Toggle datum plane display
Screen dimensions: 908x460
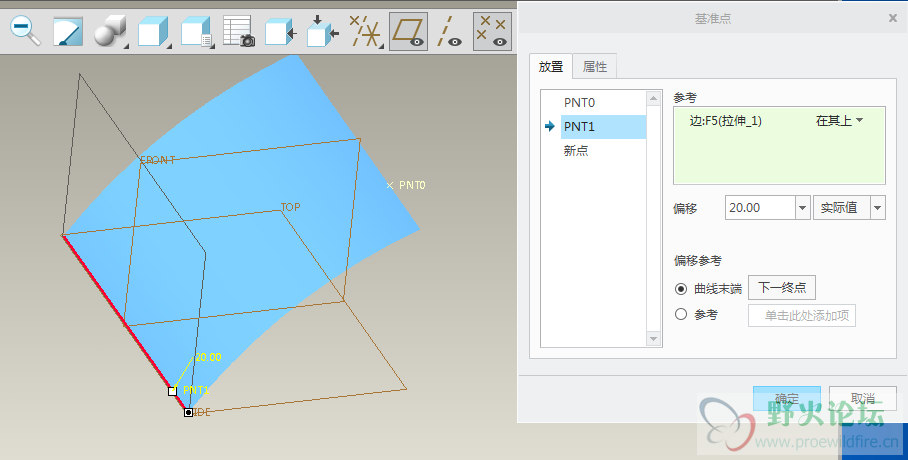[x=408, y=31]
